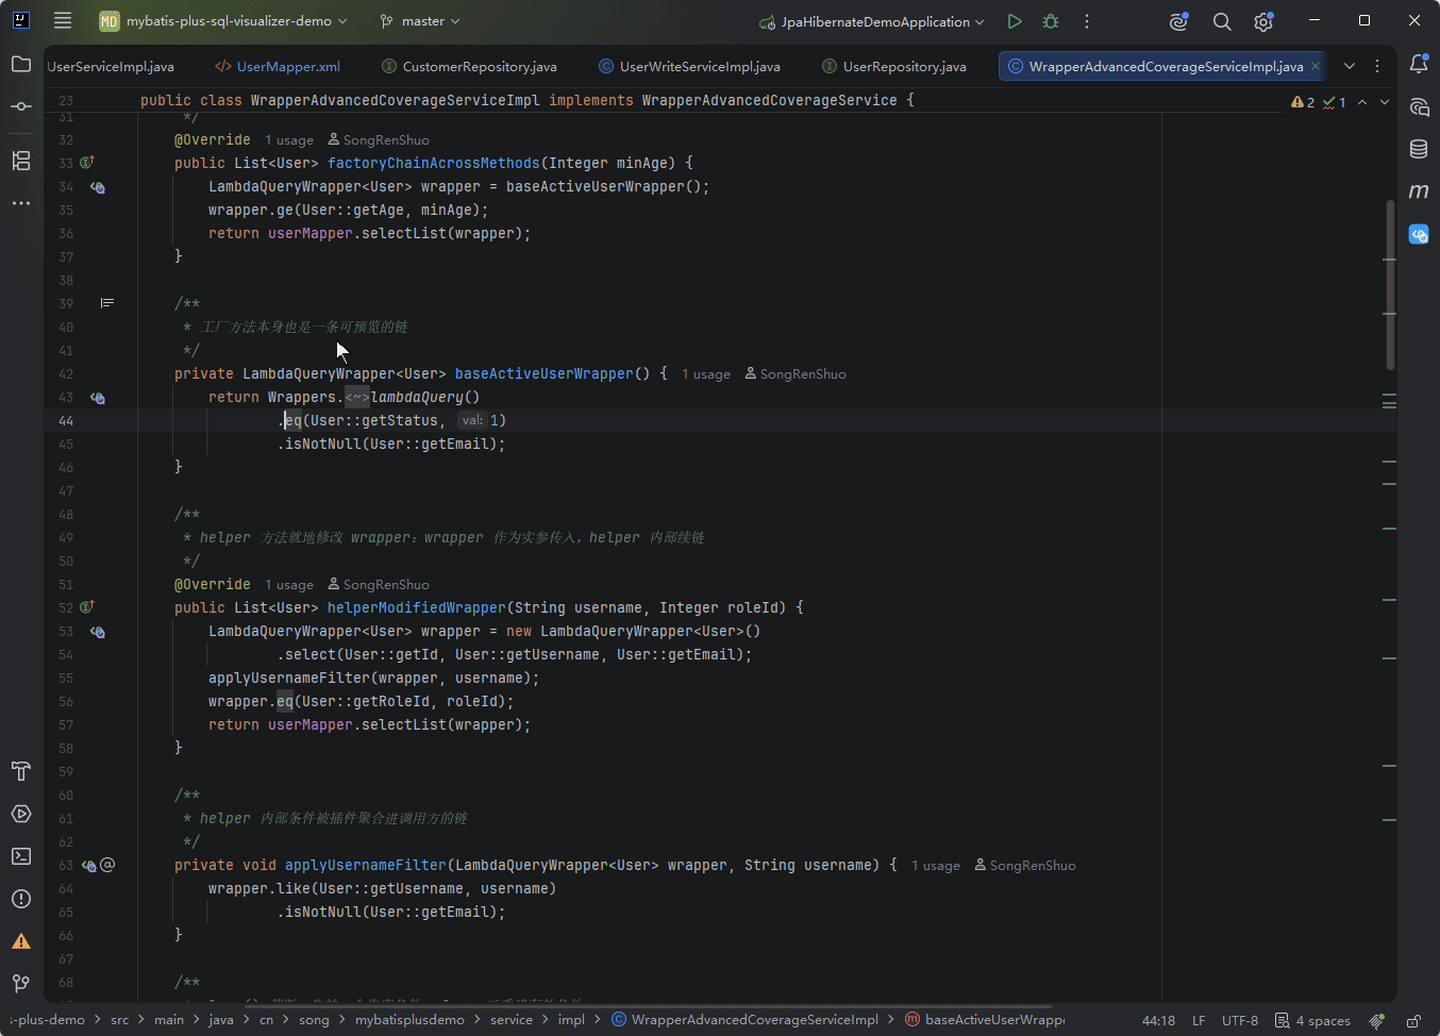Open IDE settings gear
This screenshot has height=1036, width=1440.
(x=1264, y=21)
